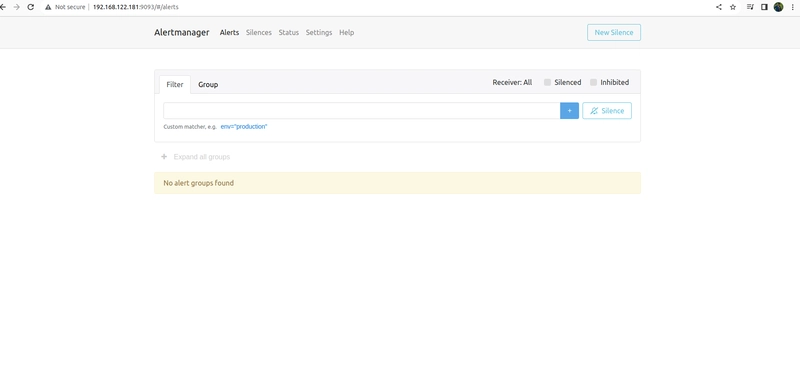This screenshot has height=379, width=800.
Task: Open the Silences page
Action: pos(259,32)
